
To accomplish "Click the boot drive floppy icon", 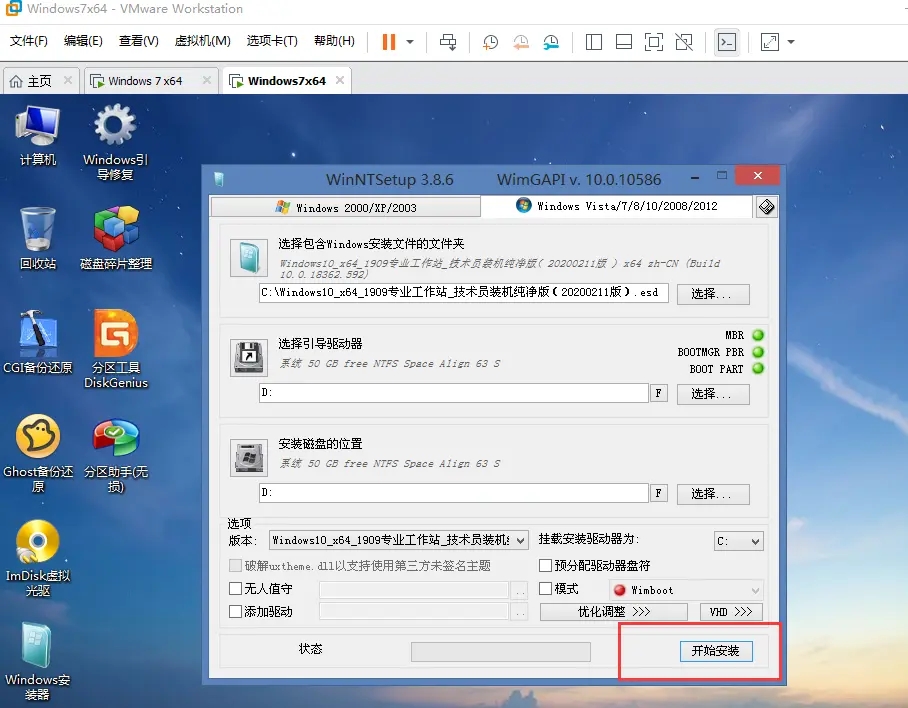I will (x=249, y=357).
